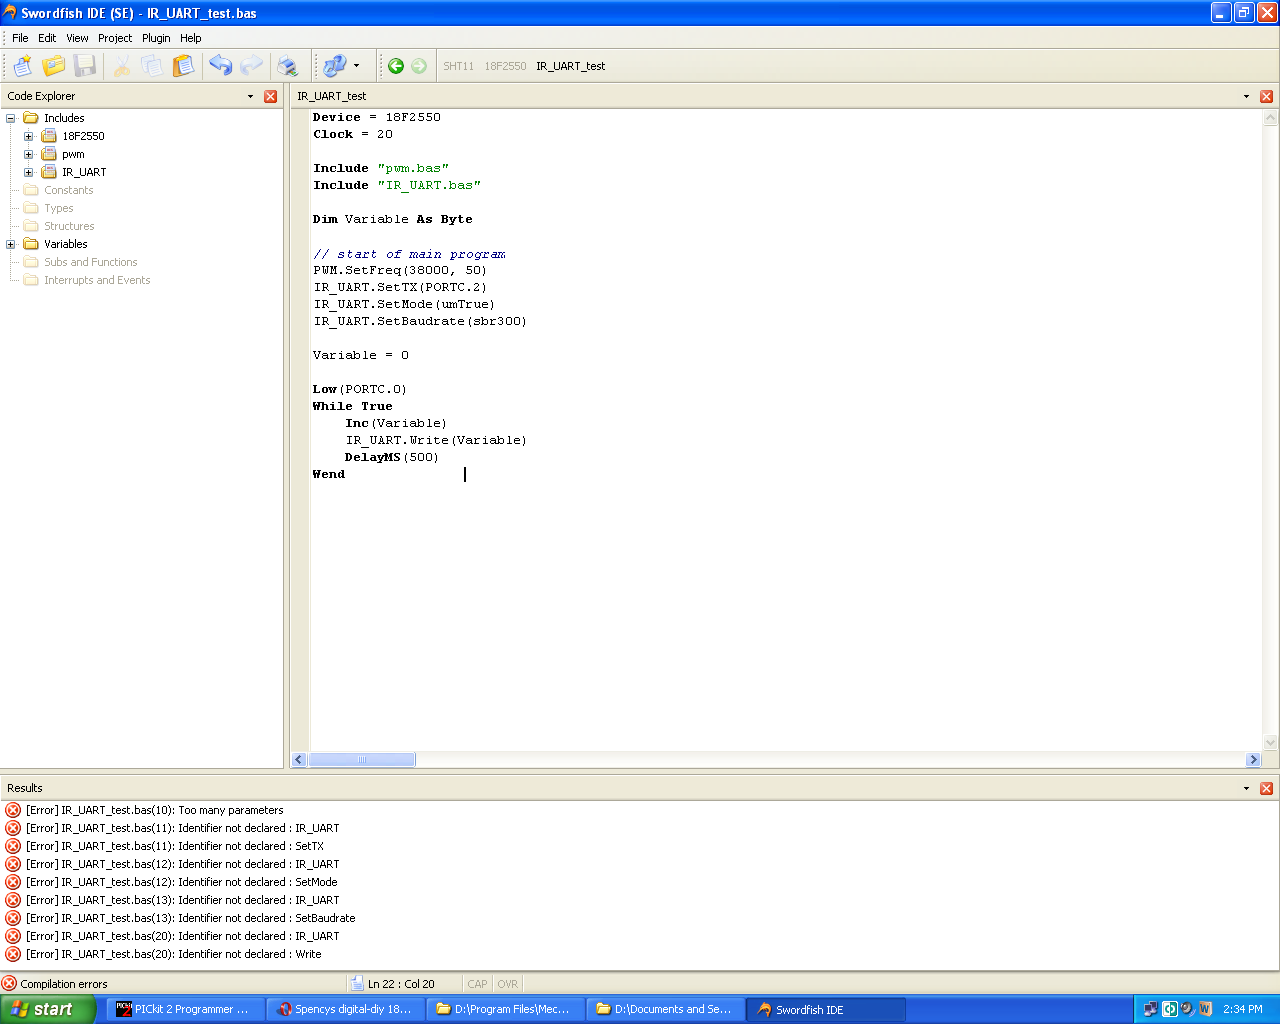This screenshot has width=1280, height=1024.
Task: Expand the pwm include node
Action: [x=29, y=154]
